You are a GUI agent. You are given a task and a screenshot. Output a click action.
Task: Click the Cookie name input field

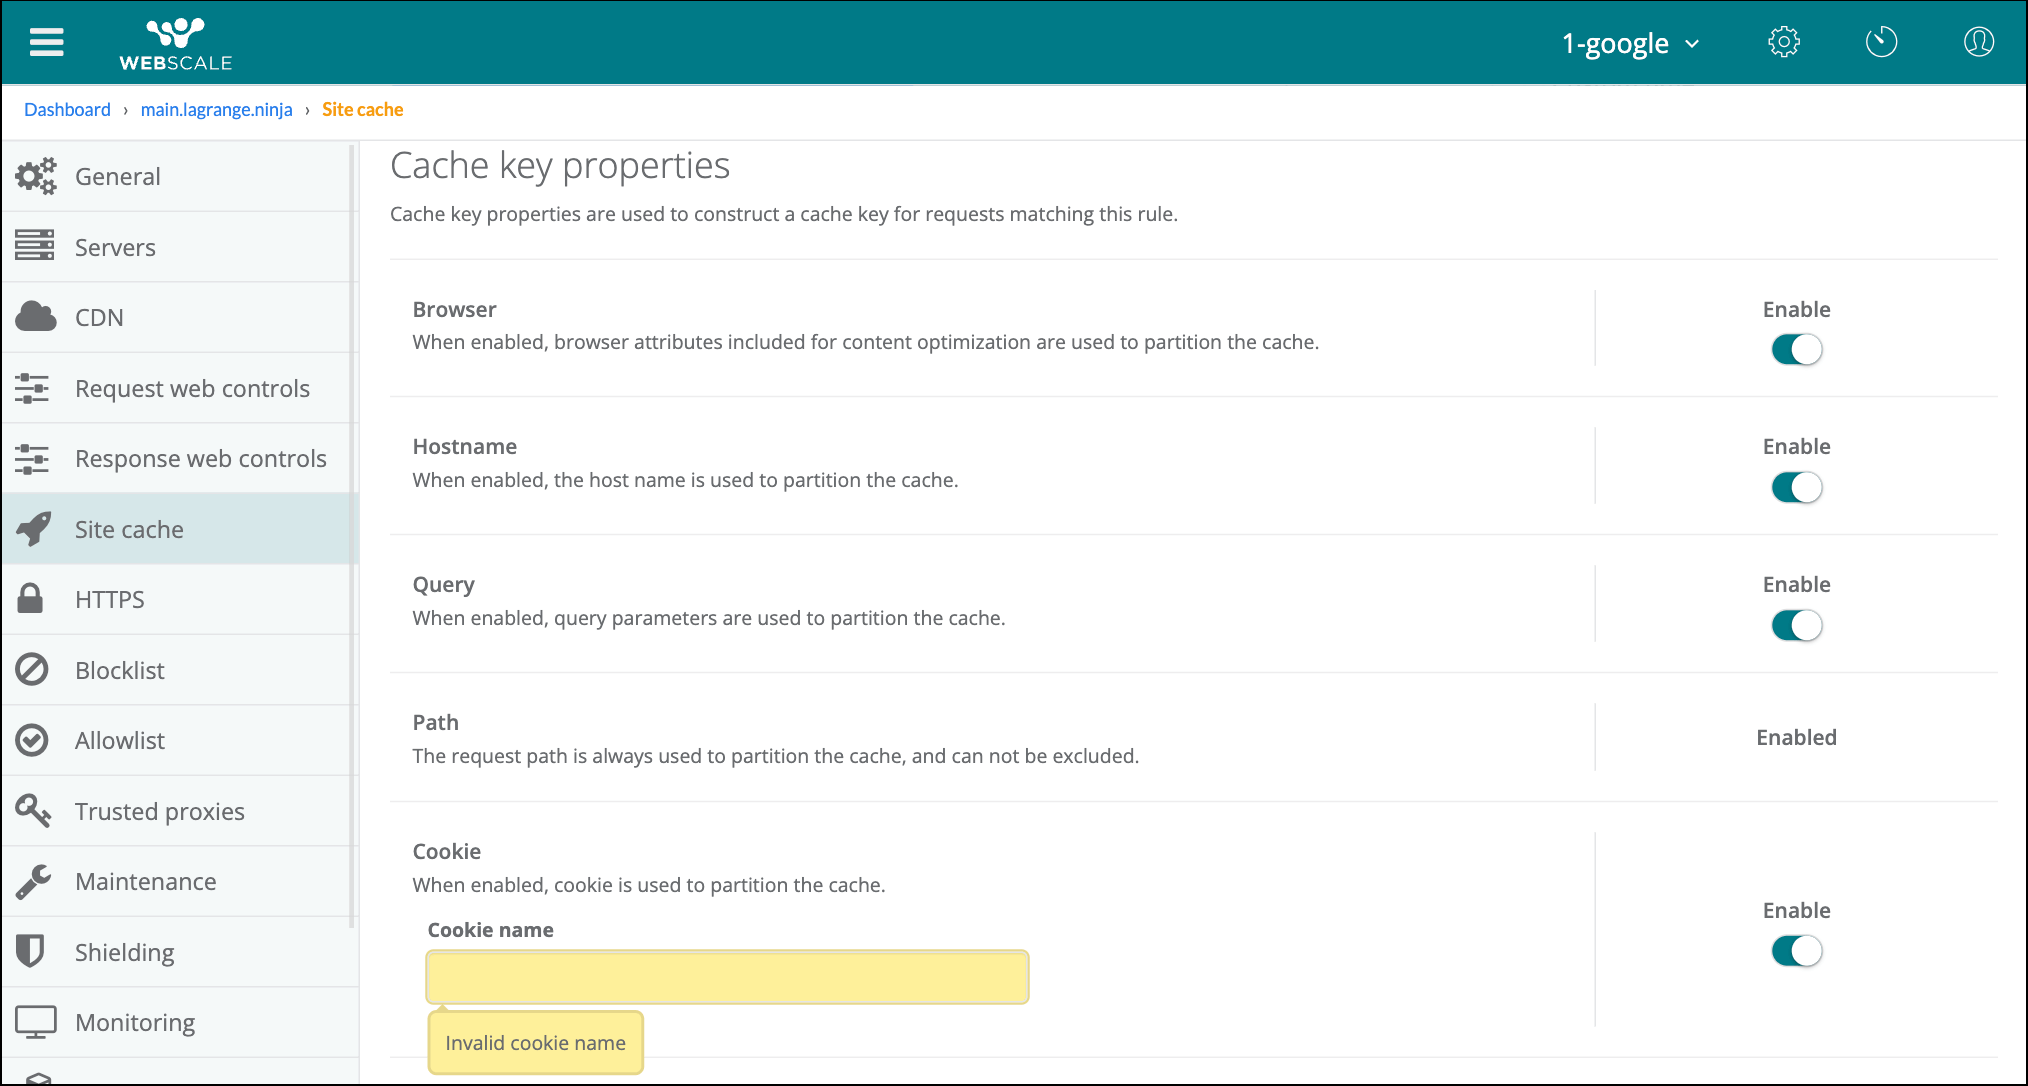727,976
